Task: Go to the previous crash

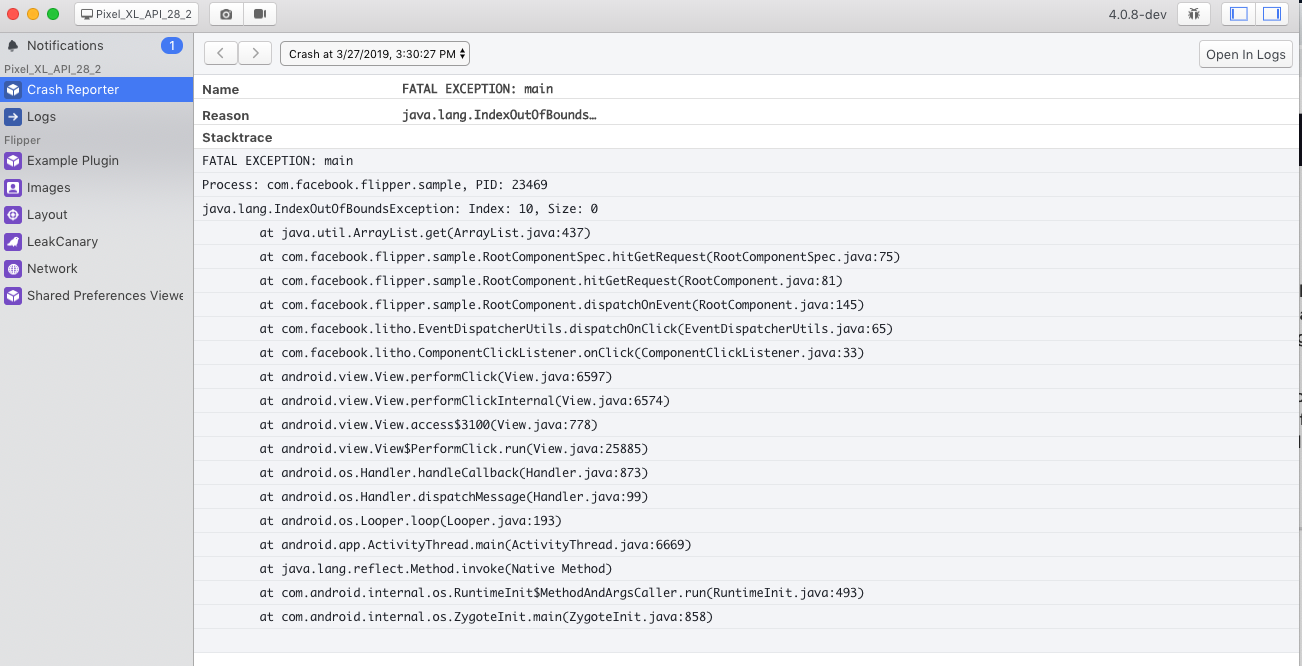Action: pos(221,54)
